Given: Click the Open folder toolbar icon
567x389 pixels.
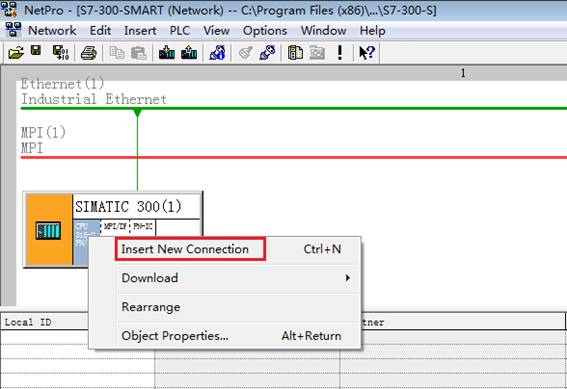Looking at the screenshot, I should coord(16,53).
